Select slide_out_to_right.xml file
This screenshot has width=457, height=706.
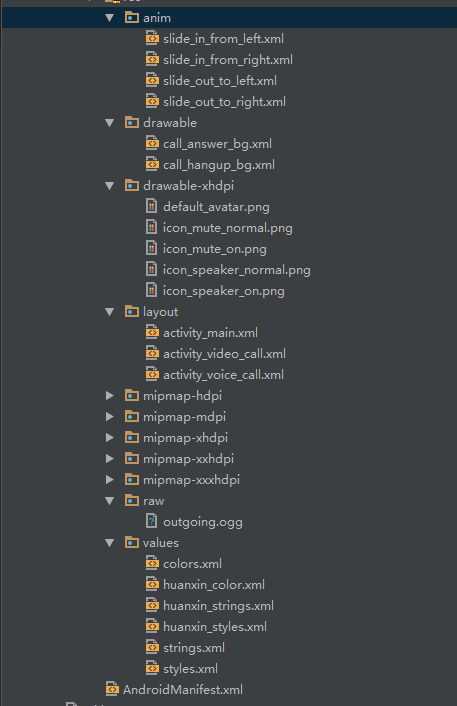[224, 102]
